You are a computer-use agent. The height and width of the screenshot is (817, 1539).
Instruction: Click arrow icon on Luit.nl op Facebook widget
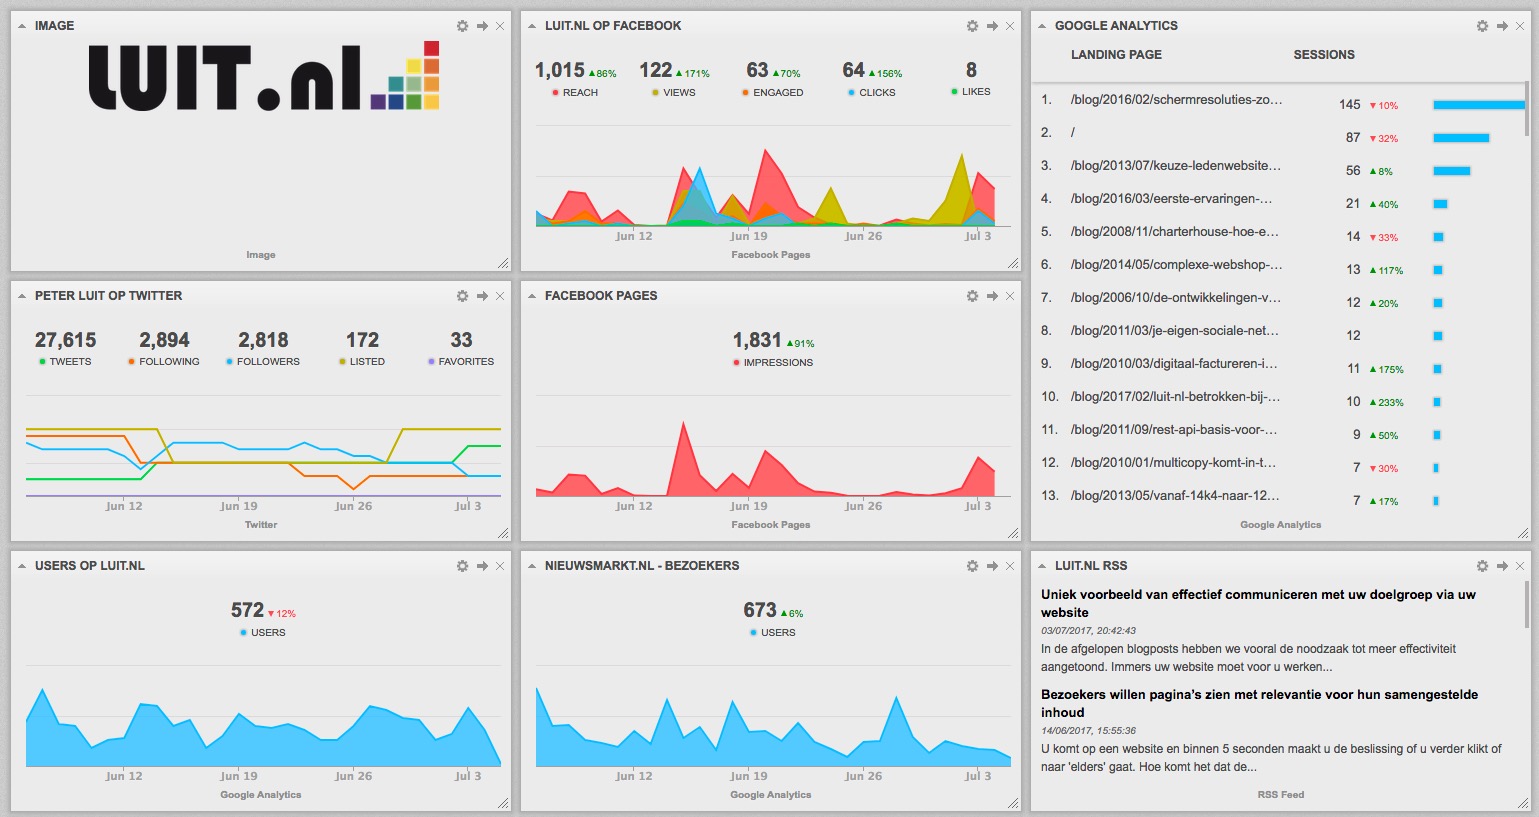[x=992, y=26]
